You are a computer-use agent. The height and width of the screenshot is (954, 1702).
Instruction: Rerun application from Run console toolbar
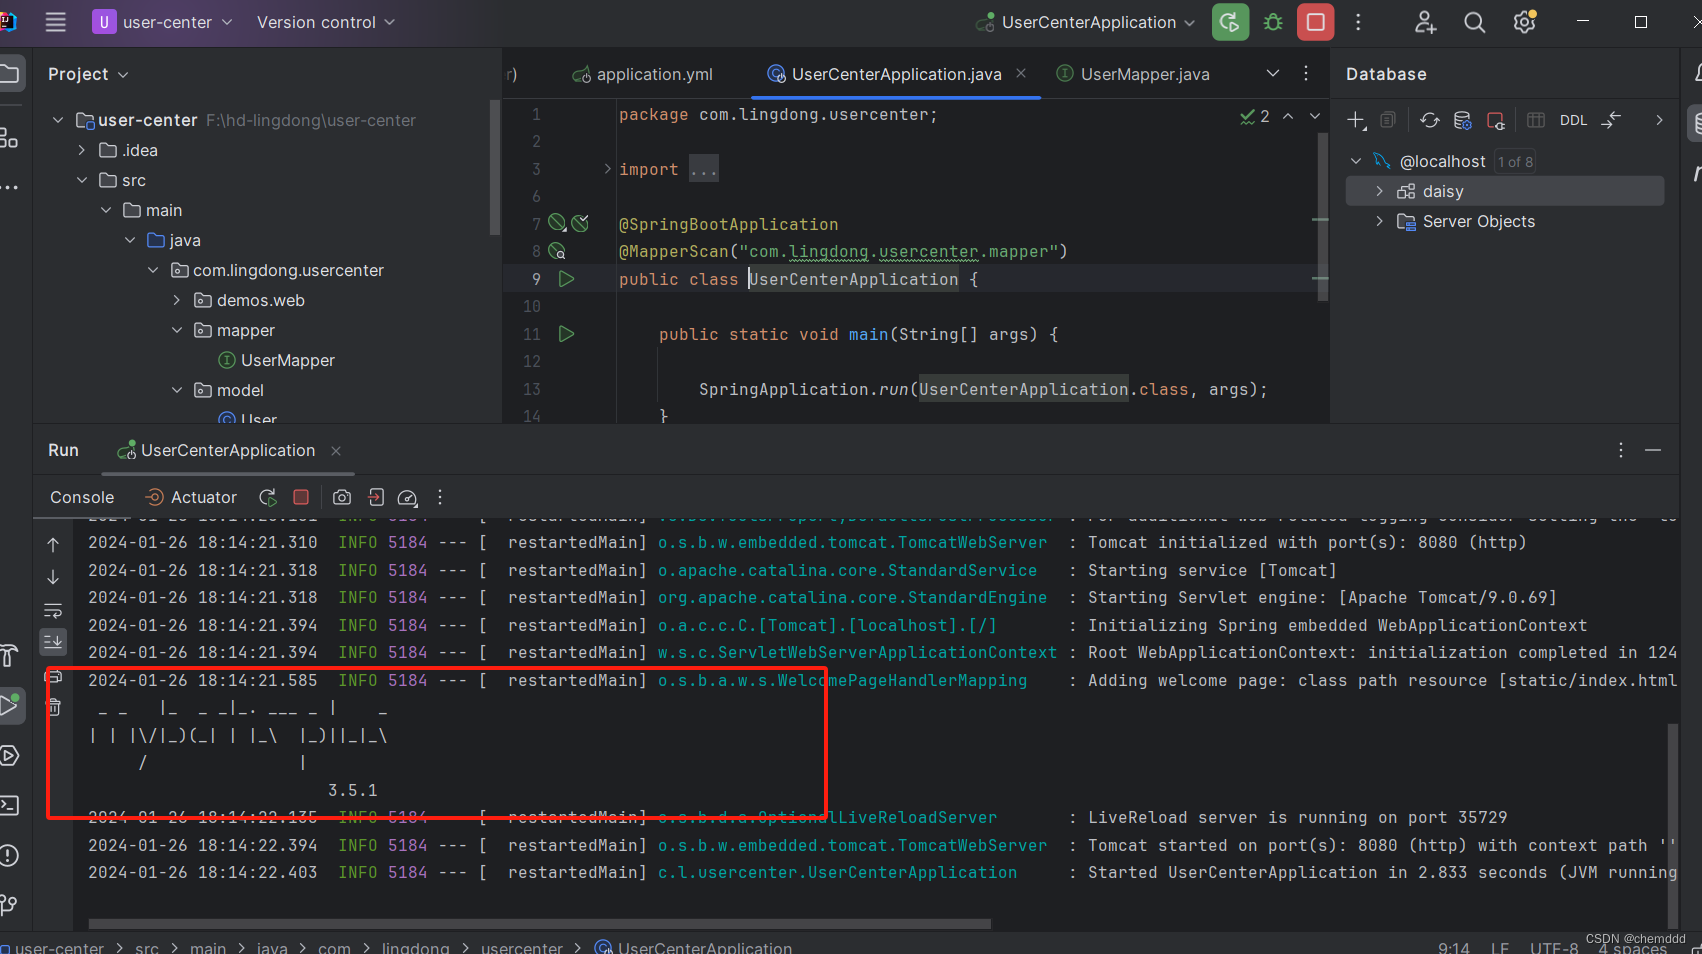[x=268, y=497]
